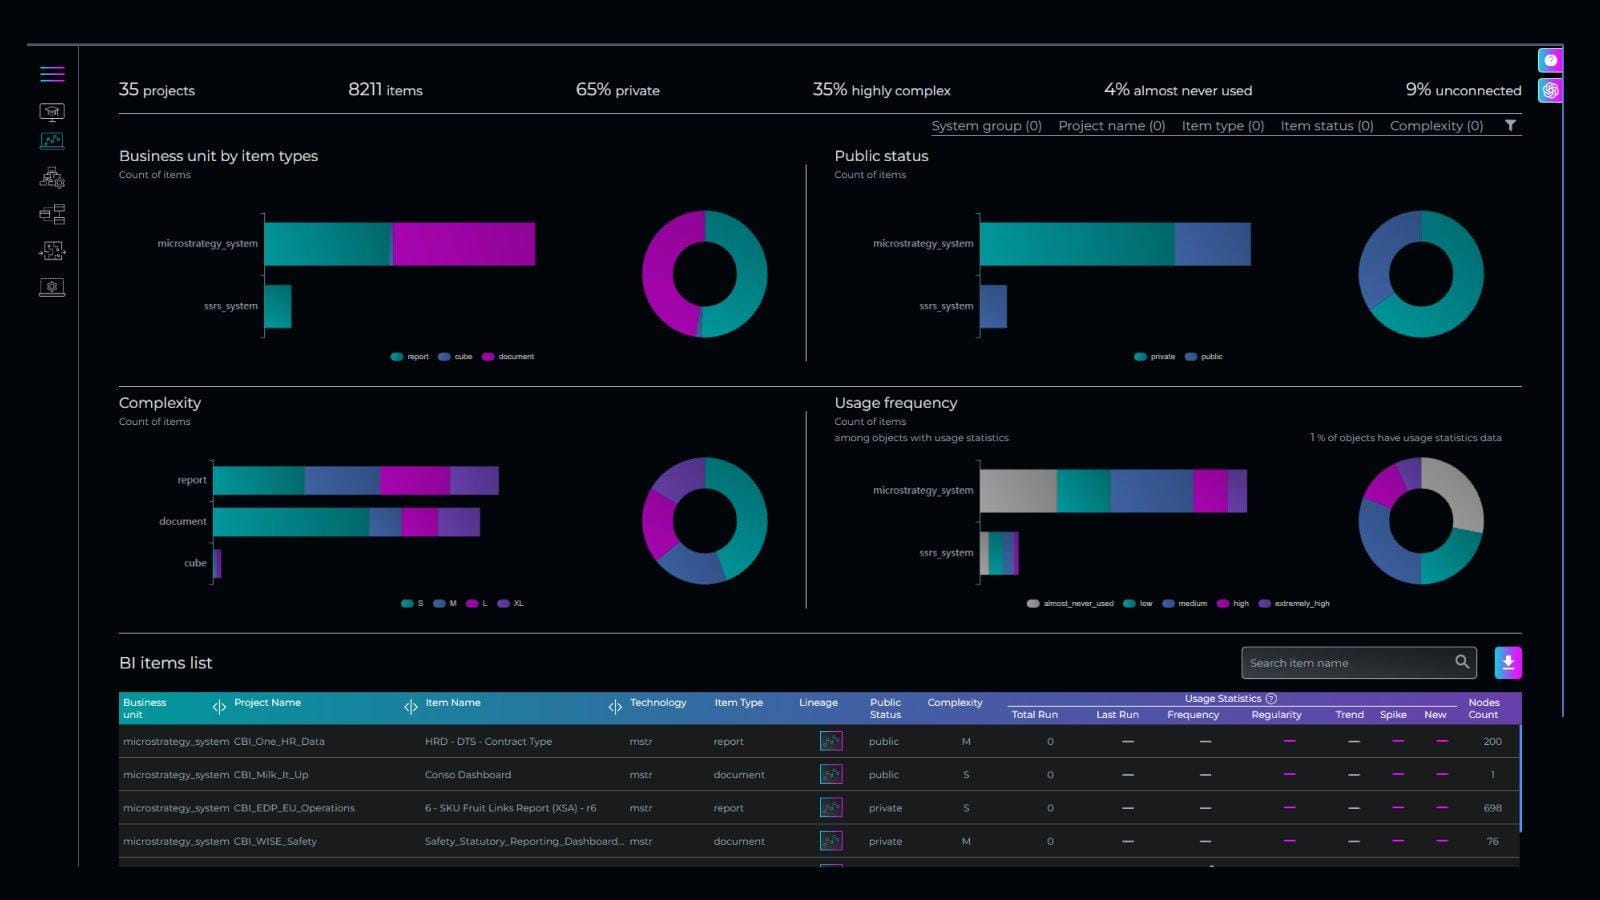Click the laptop settings gear sidebar icon
The image size is (1600, 900).
pos(52,288)
